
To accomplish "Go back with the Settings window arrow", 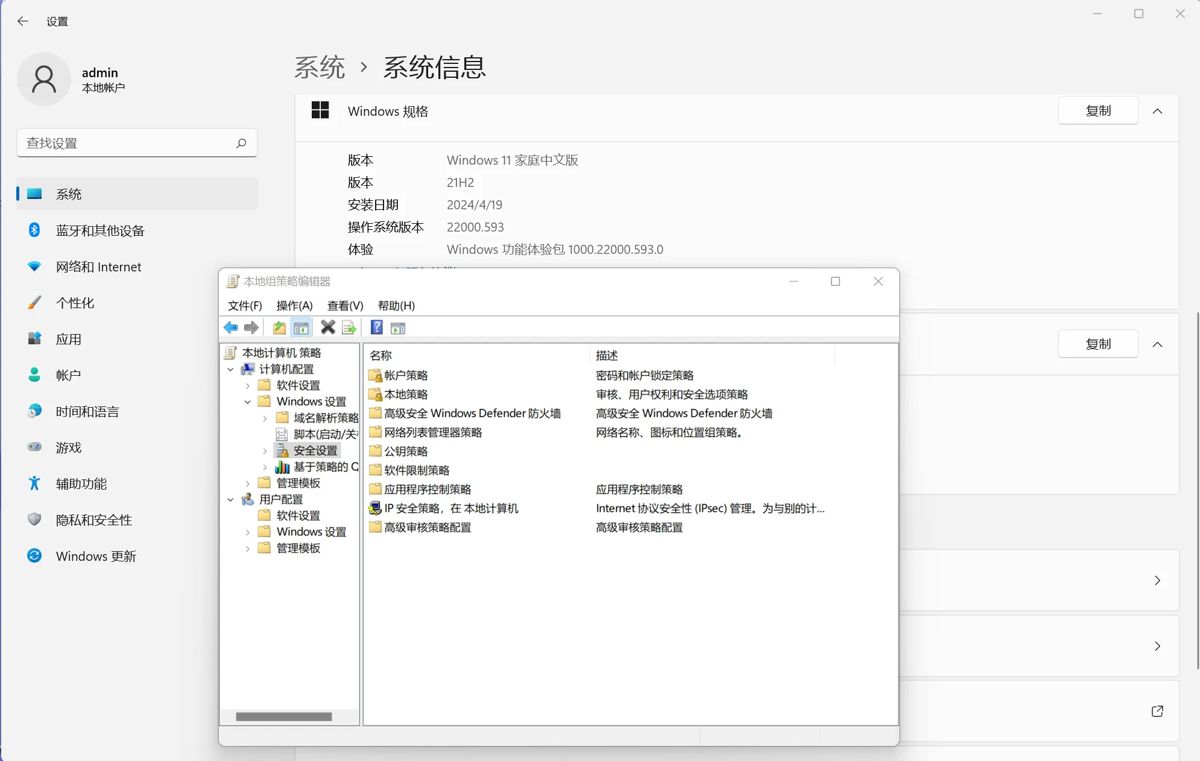I will [x=23, y=21].
